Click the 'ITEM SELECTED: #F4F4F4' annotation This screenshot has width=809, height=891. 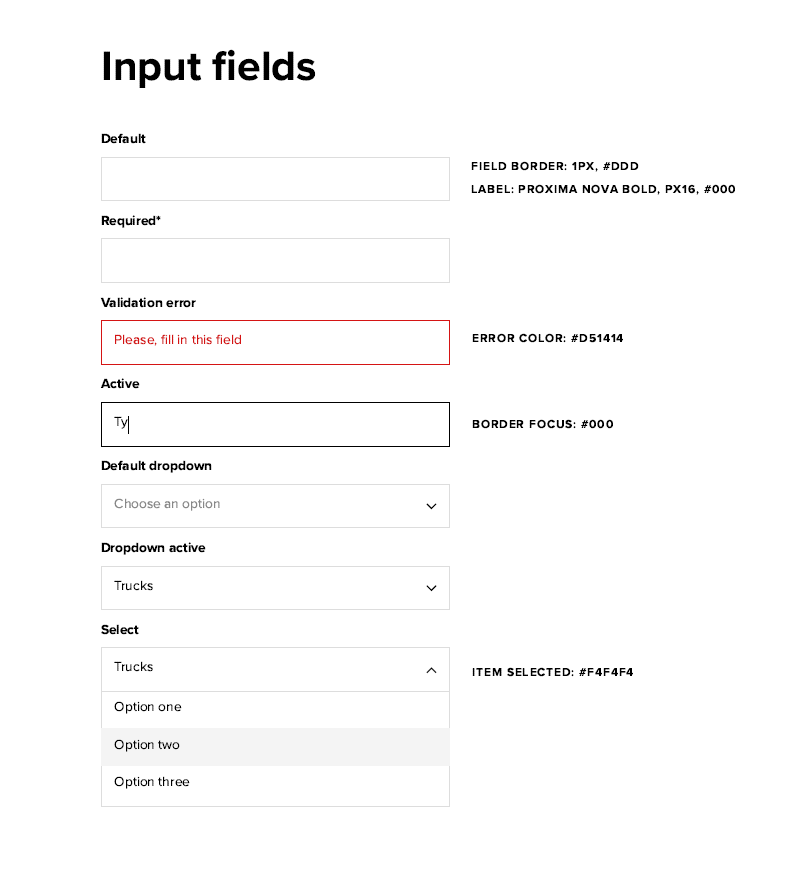[x=552, y=672]
